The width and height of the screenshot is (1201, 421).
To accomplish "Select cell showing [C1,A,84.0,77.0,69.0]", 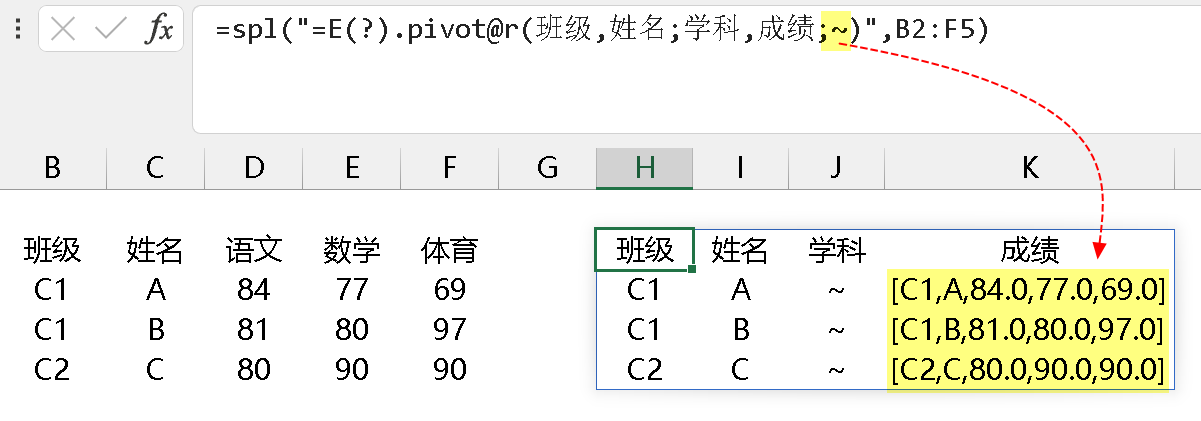I will 1028,290.
